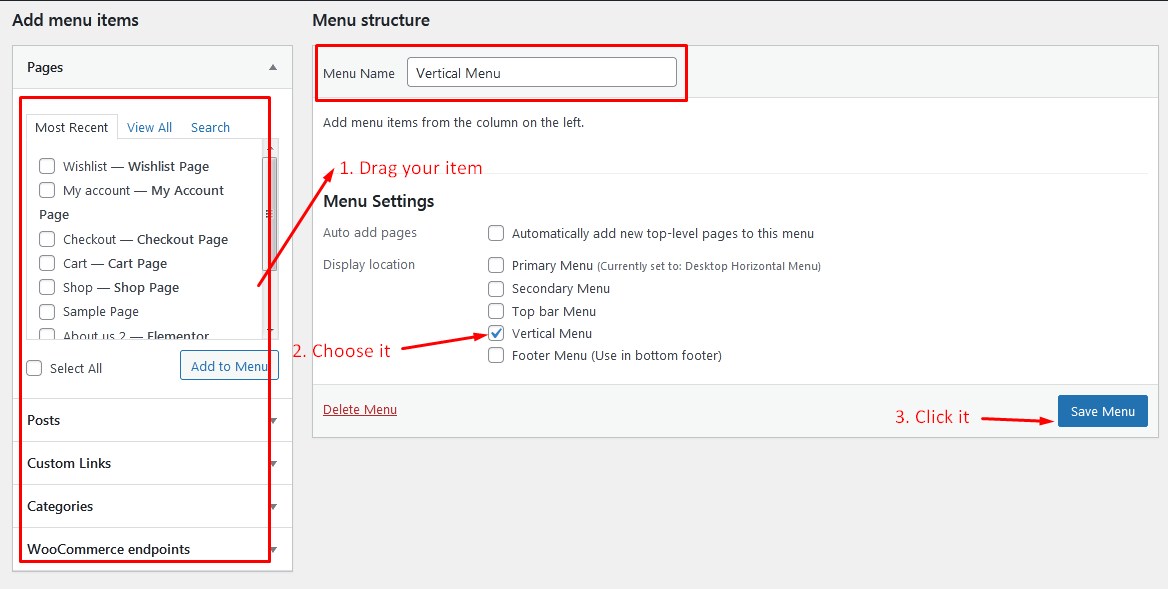Viewport: 1168px width, 589px height.
Task: Check Footer Menu display location
Action: 496,355
